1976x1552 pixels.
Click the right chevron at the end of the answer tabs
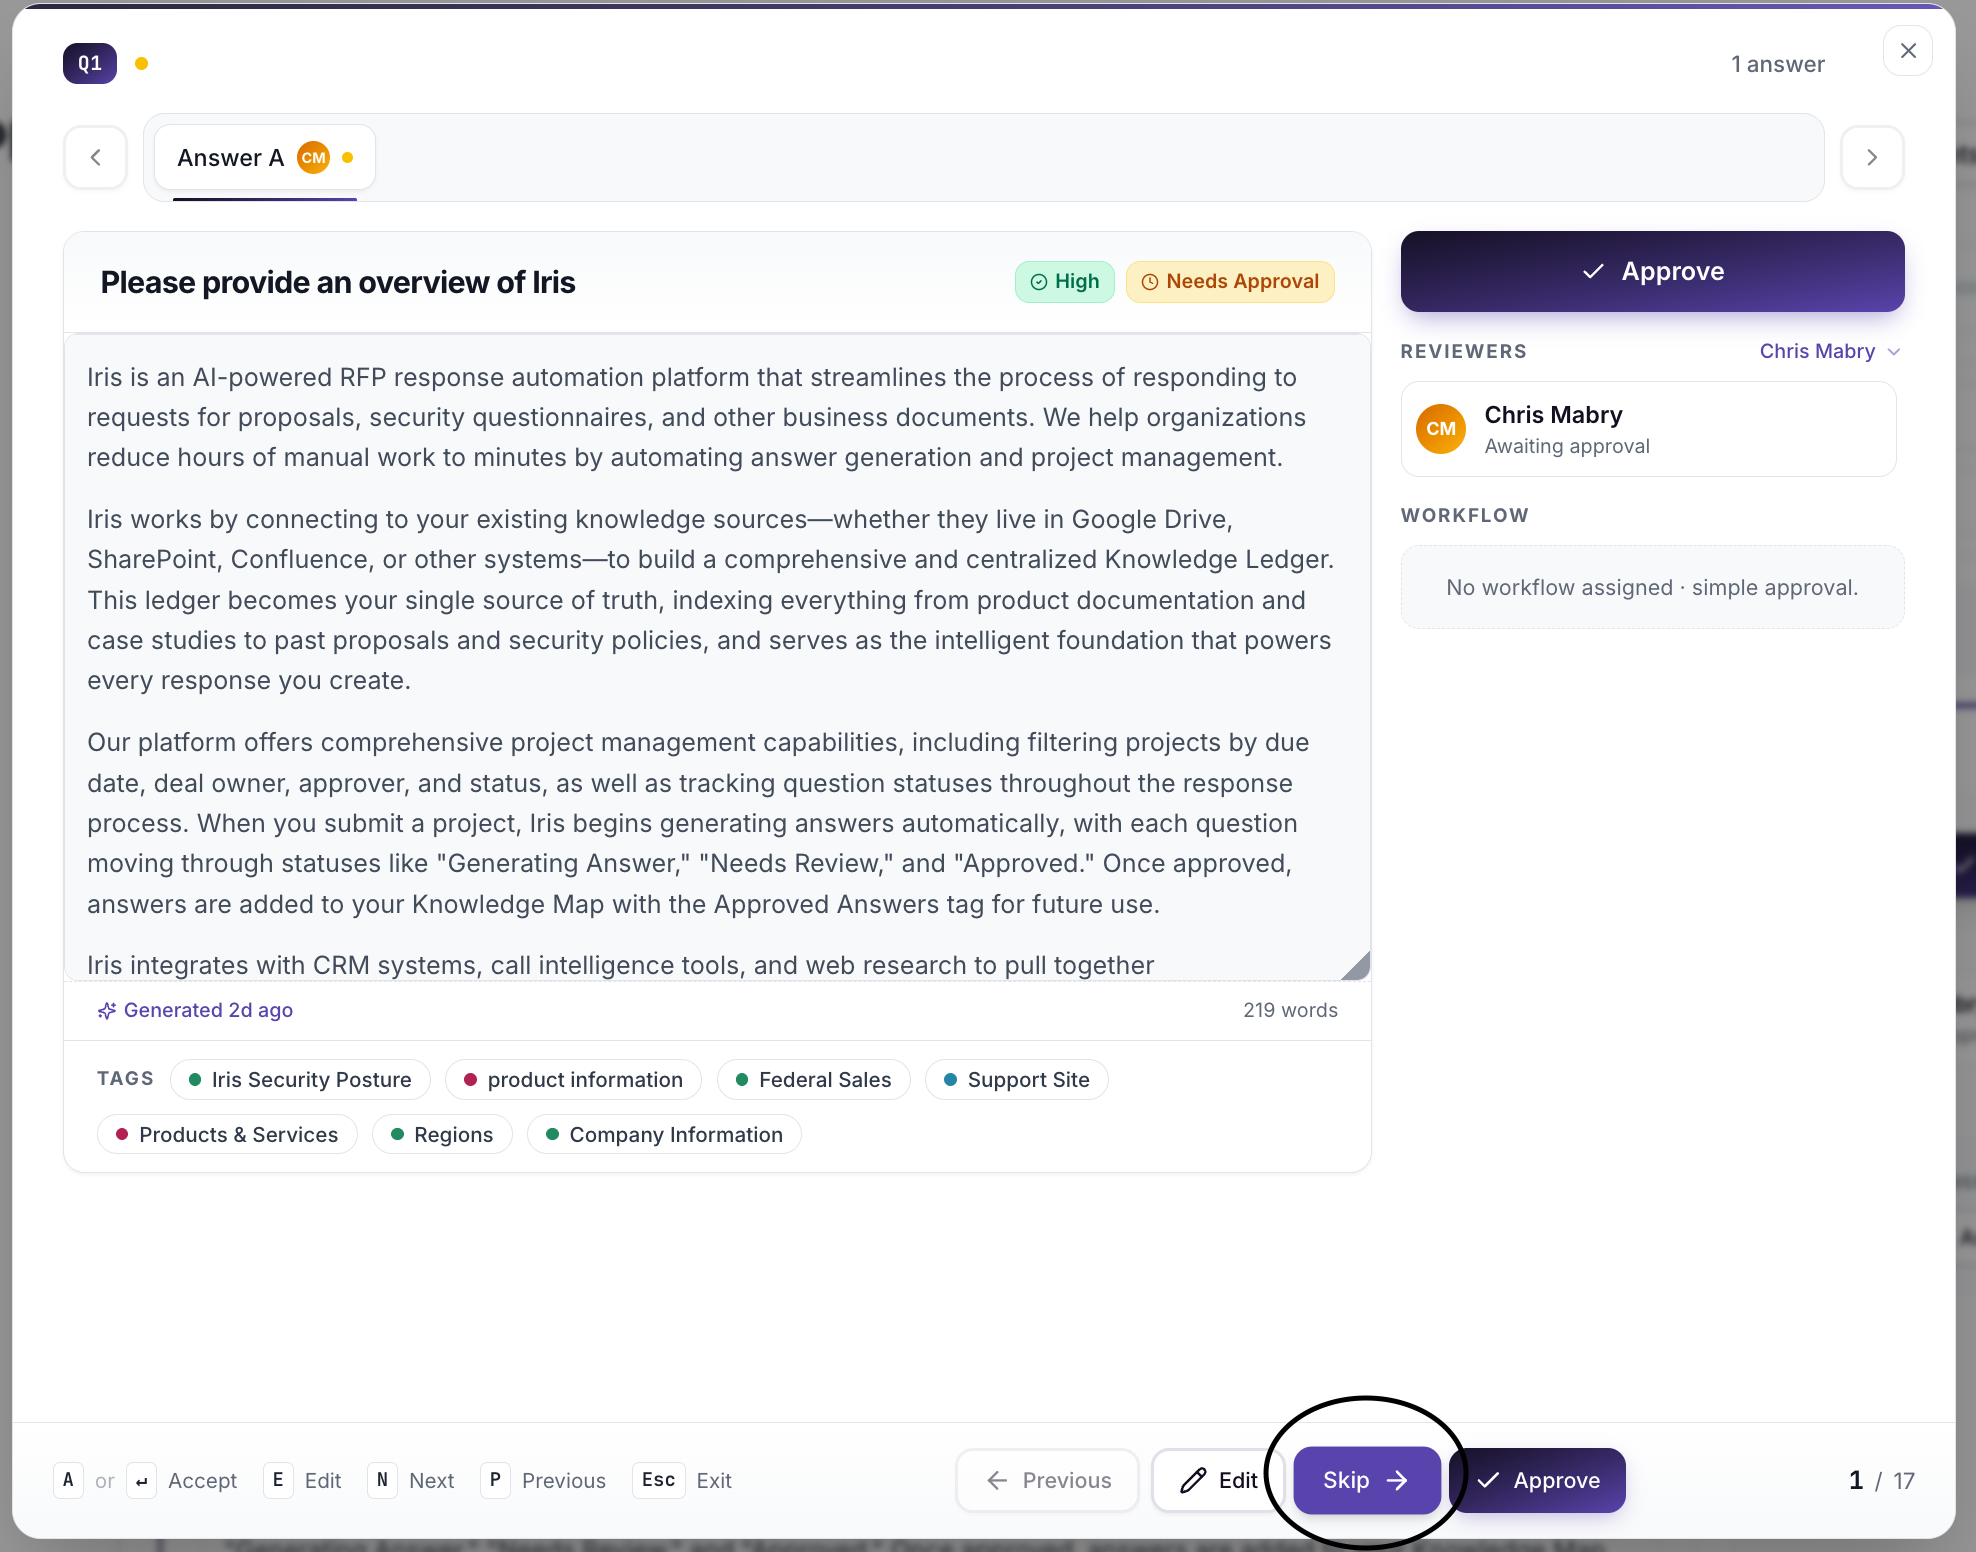pos(1872,158)
